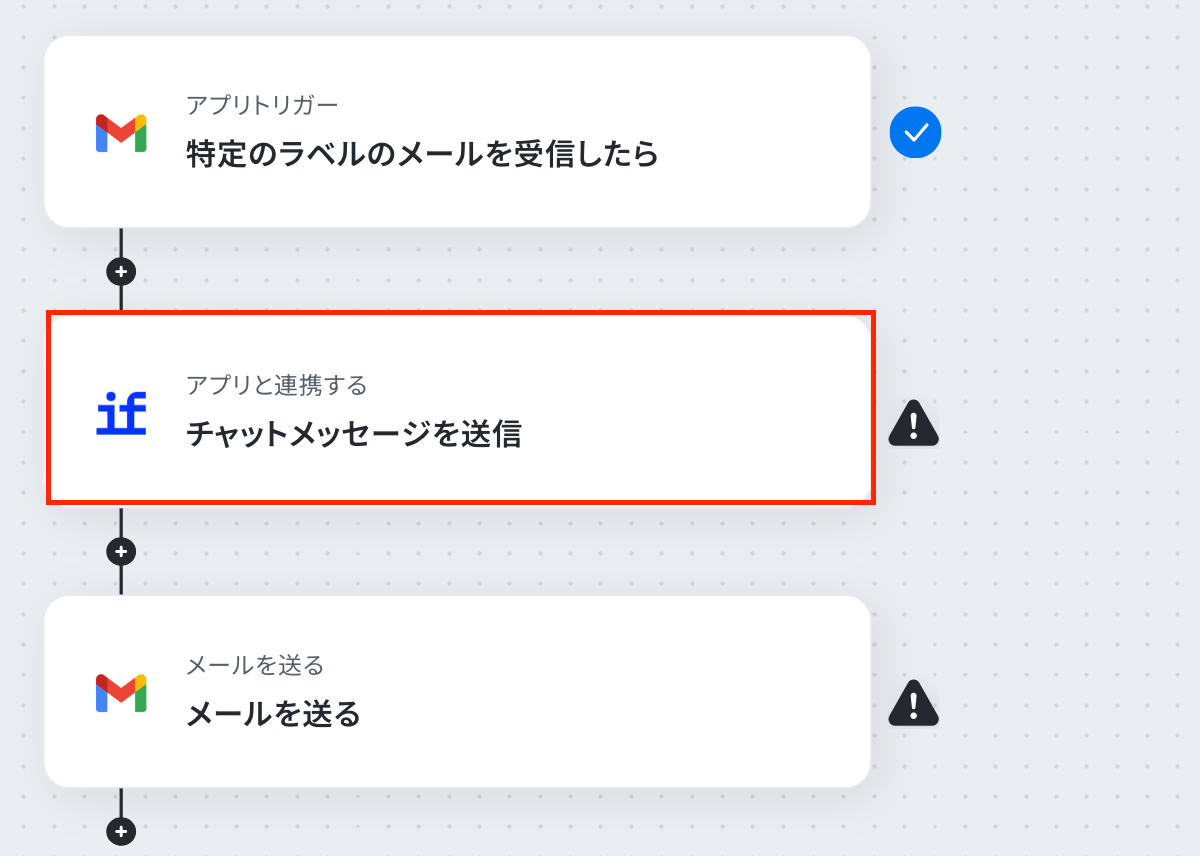The height and width of the screenshot is (856, 1200).
Task: Click the アプリトリガー label
Action: 262,105
